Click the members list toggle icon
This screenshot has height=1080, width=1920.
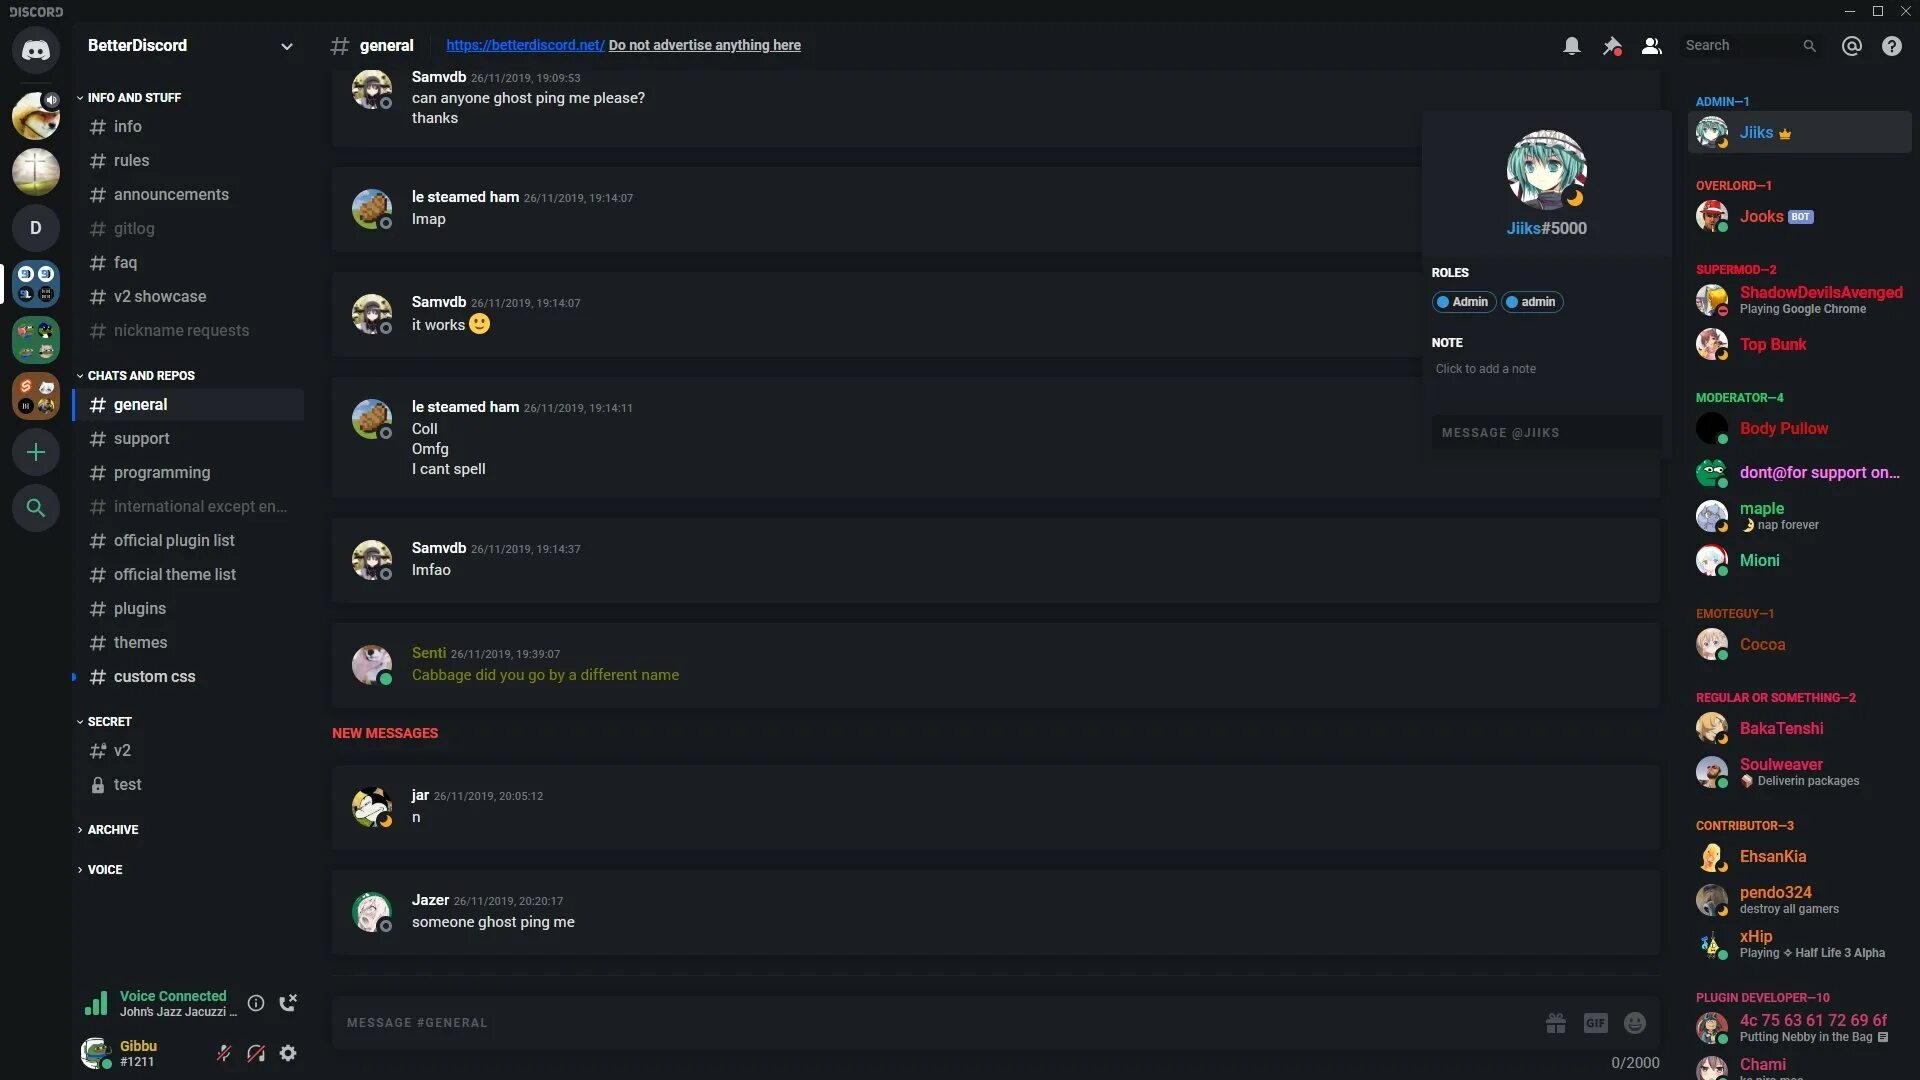coord(1652,46)
